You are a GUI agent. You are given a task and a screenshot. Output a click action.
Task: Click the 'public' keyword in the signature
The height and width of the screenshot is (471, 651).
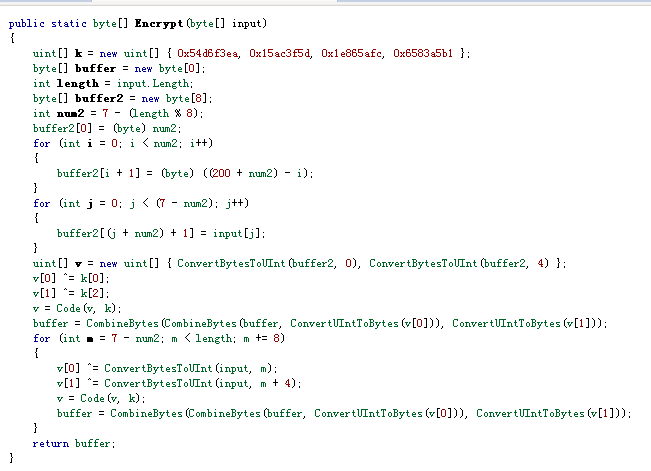pos(27,23)
